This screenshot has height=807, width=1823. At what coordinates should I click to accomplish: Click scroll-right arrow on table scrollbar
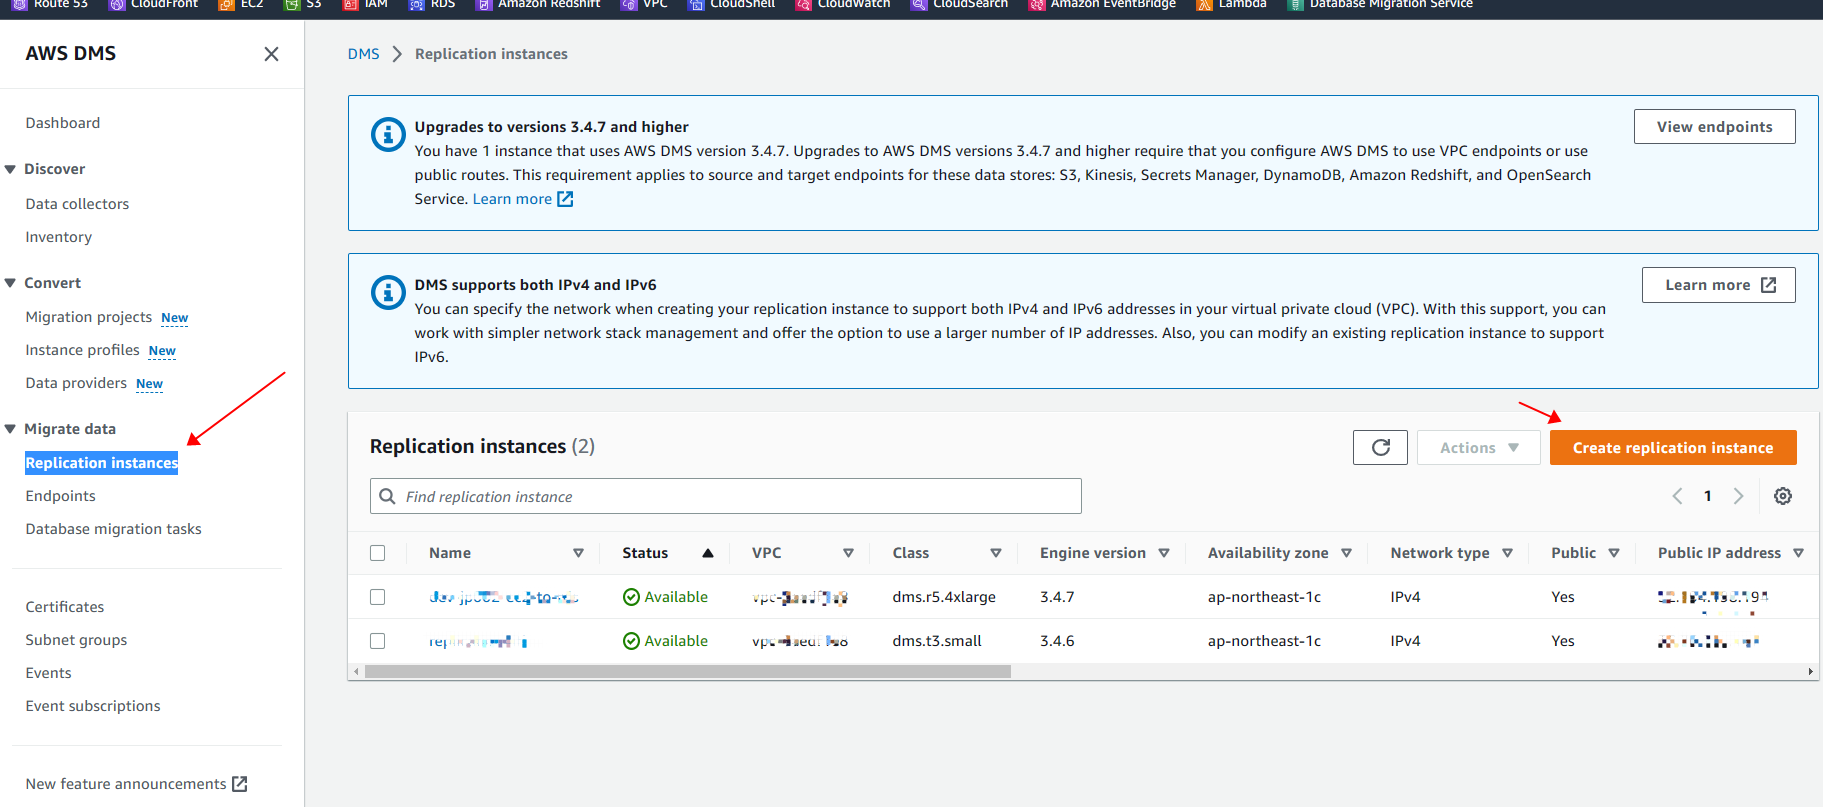click(1810, 672)
